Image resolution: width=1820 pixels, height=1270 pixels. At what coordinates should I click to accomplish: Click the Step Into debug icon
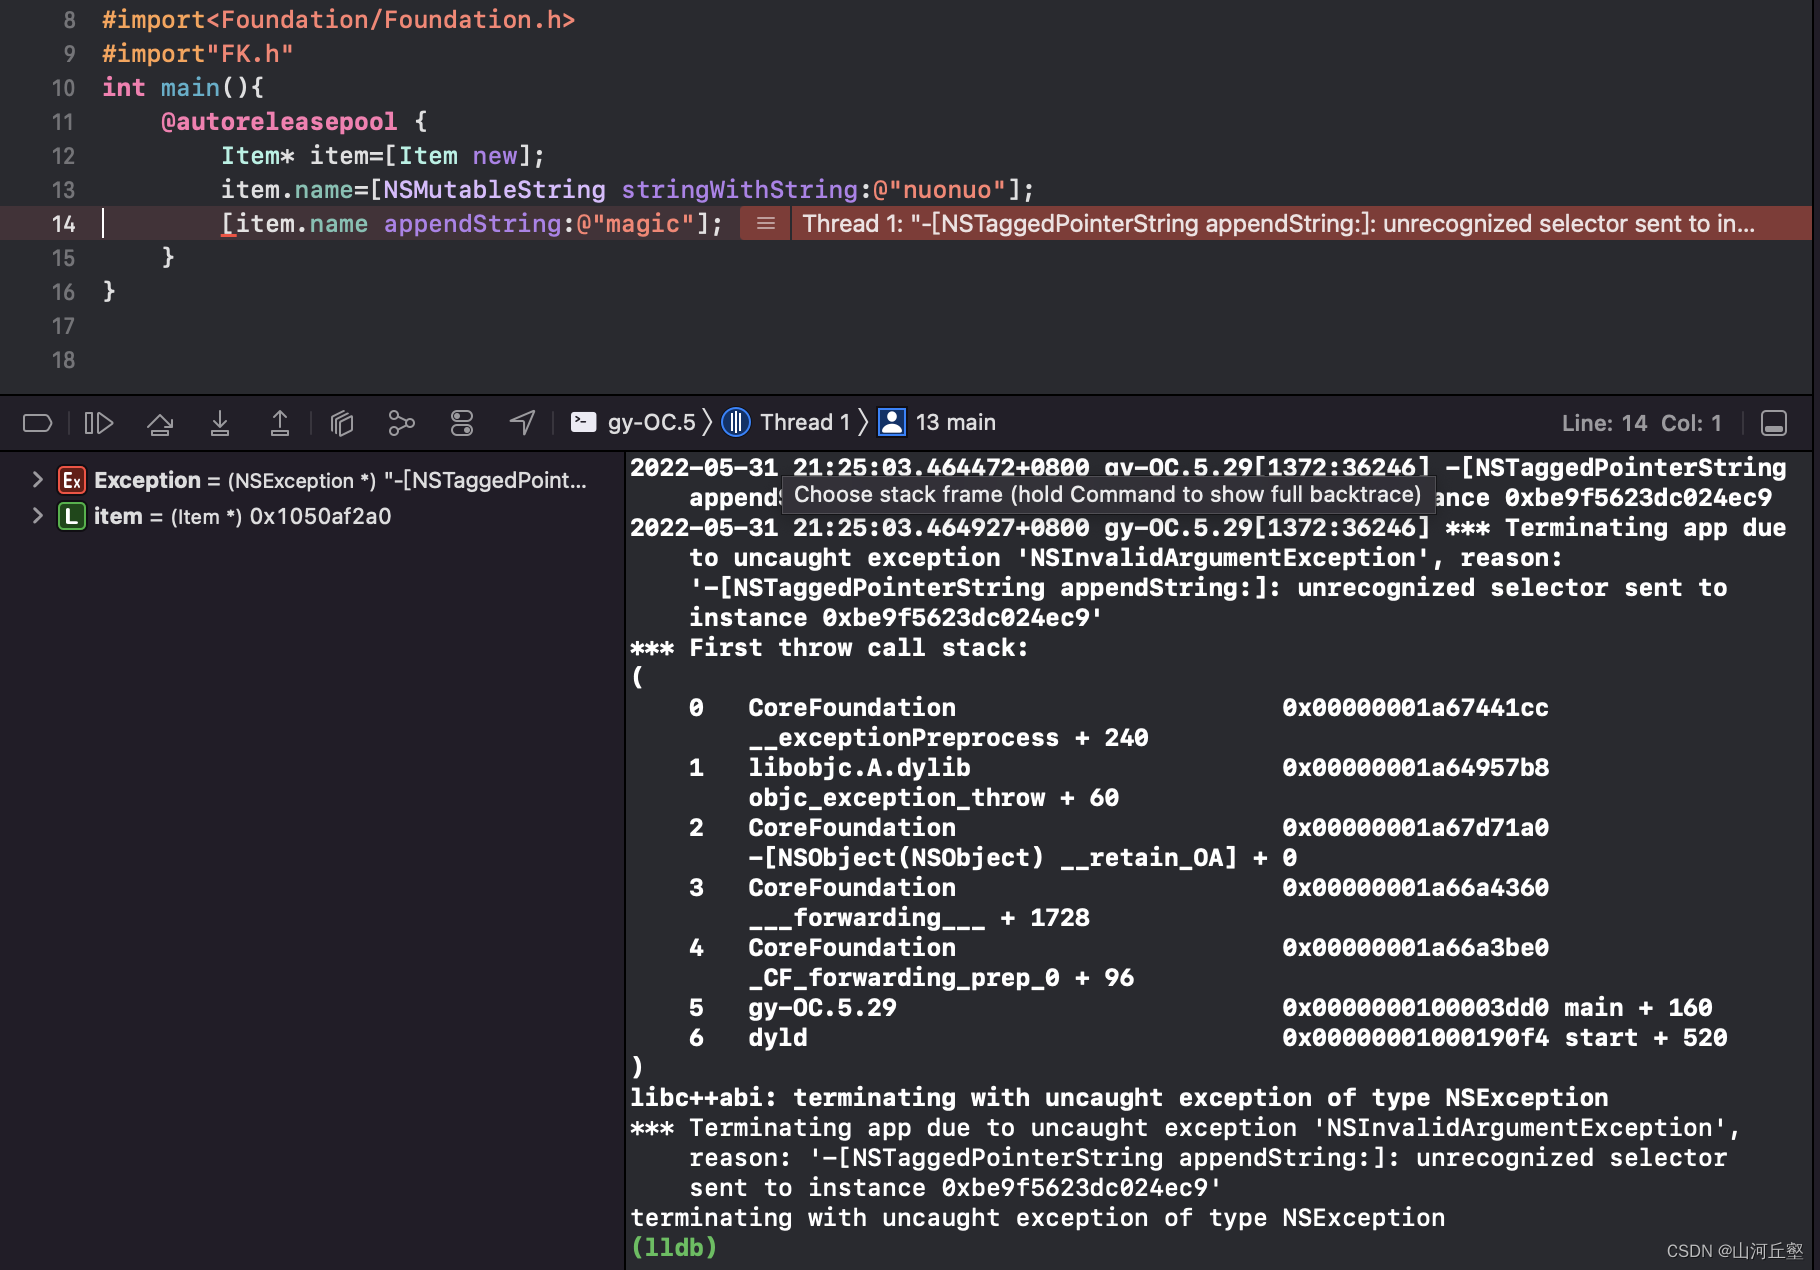click(x=220, y=423)
